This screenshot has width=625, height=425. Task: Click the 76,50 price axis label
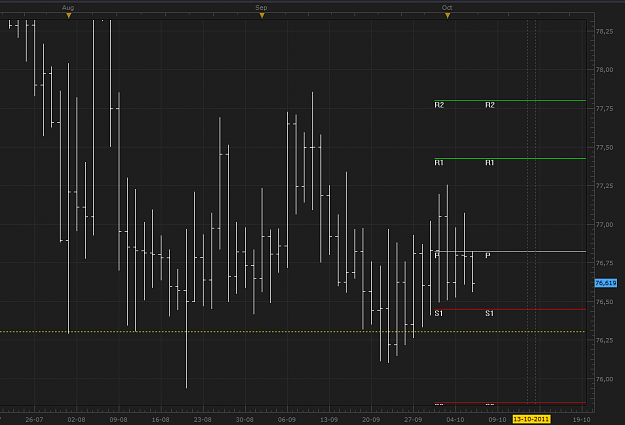[604, 302]
